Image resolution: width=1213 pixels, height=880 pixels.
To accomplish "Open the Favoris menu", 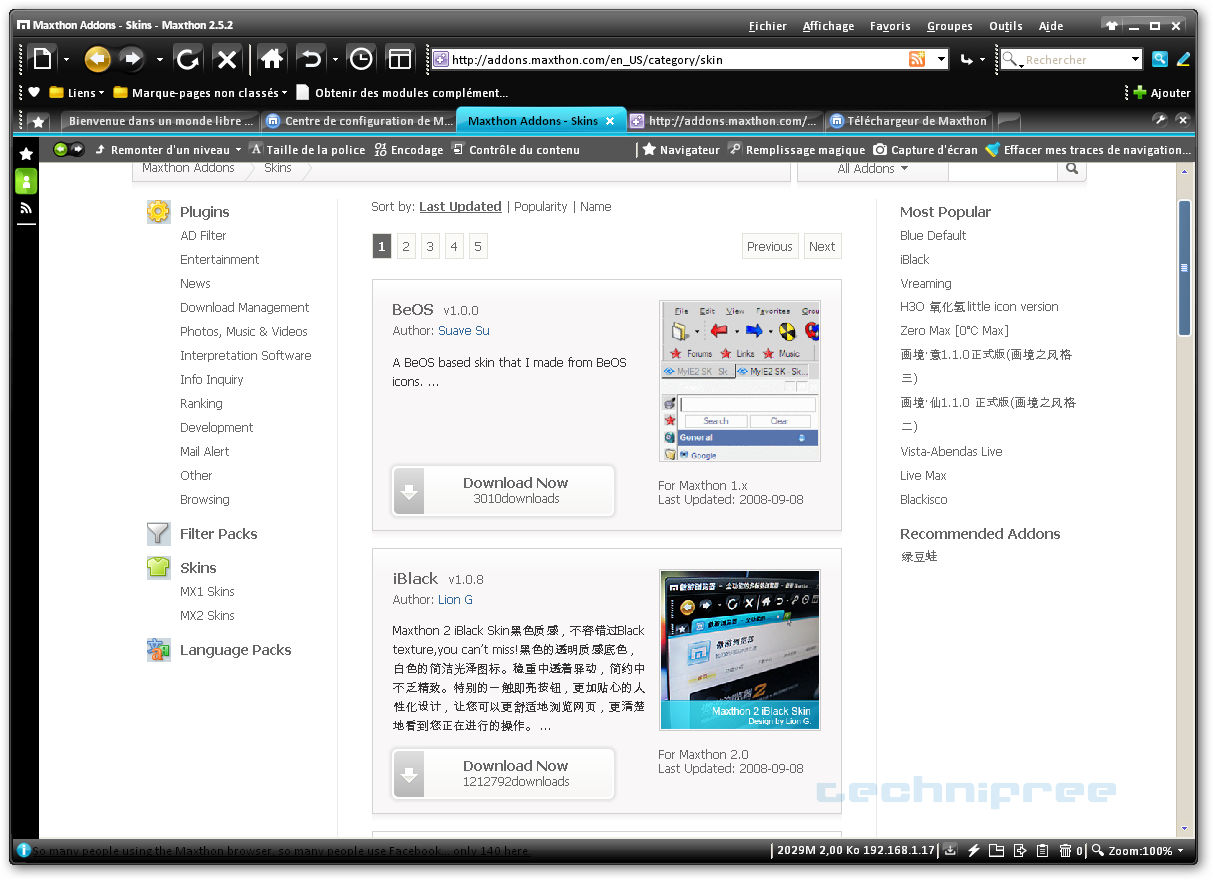I will 889,26.
